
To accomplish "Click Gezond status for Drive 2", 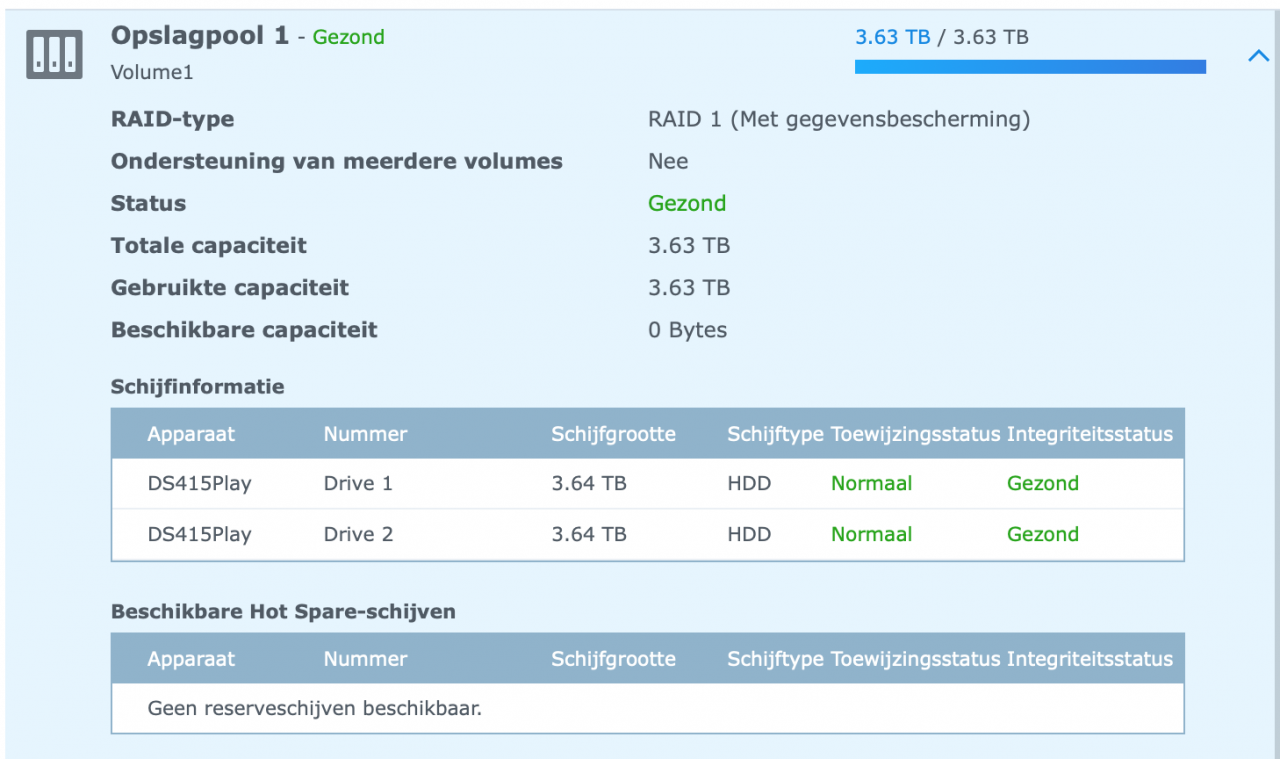I will (1042, 535).
